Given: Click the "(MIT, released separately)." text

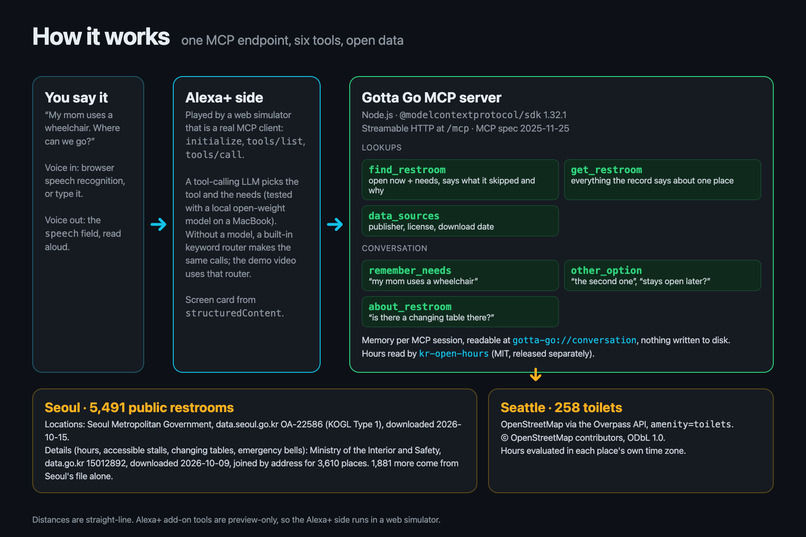Looking at the screenshot, I should point(543,354).
